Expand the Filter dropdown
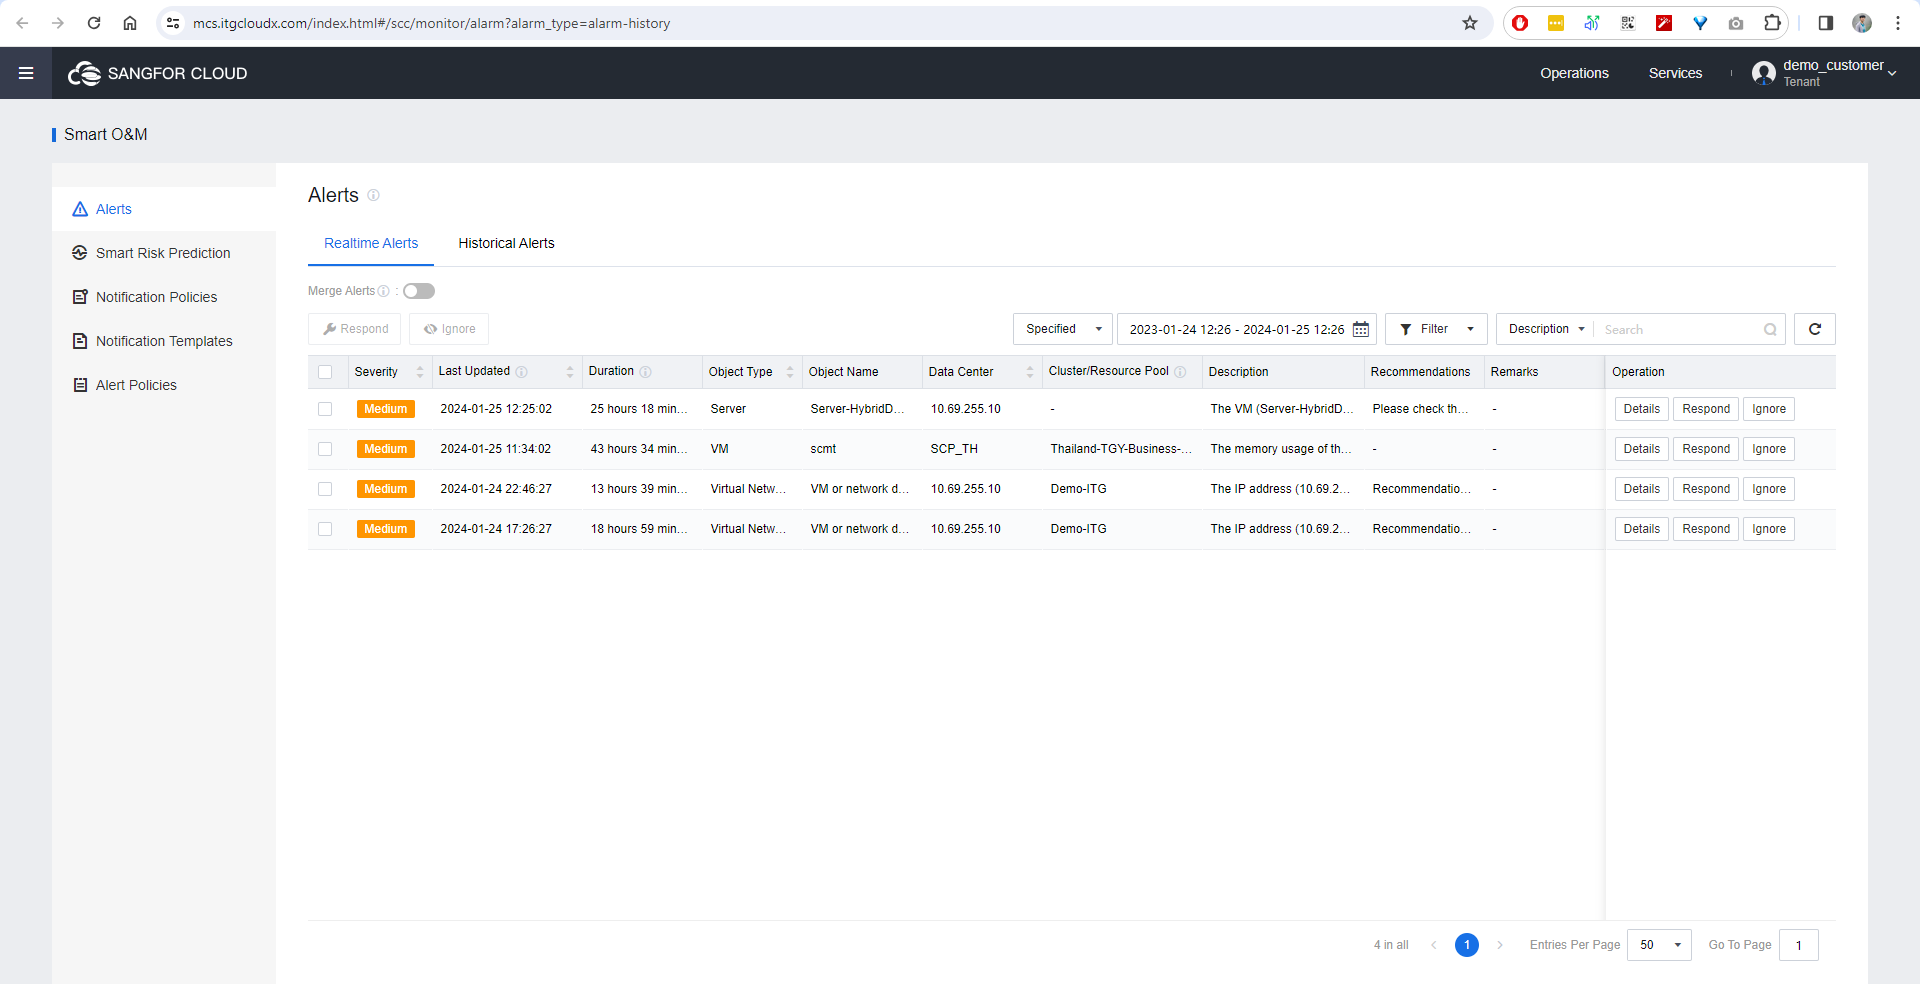Viewport: 1920px width, 984px height. click(x=1436, y=329)
